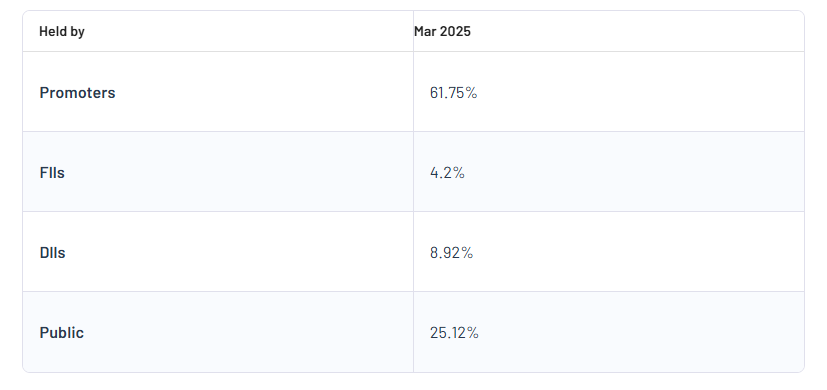Screen dimensions: 827x390
Task: Click the 8.92% DIIs value
Action: pos(451,253)
